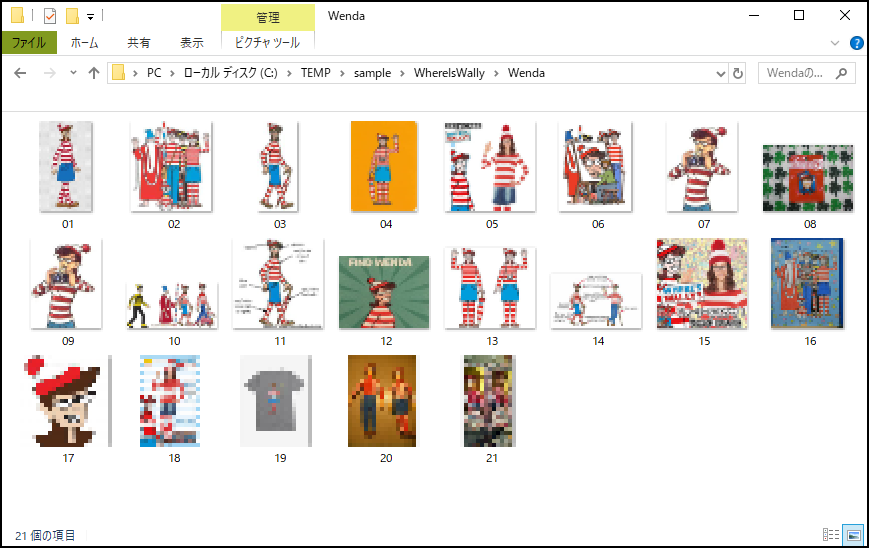Click the file name label 12
The width and height of the screenshot is (869, 548).
pos(386,341)
